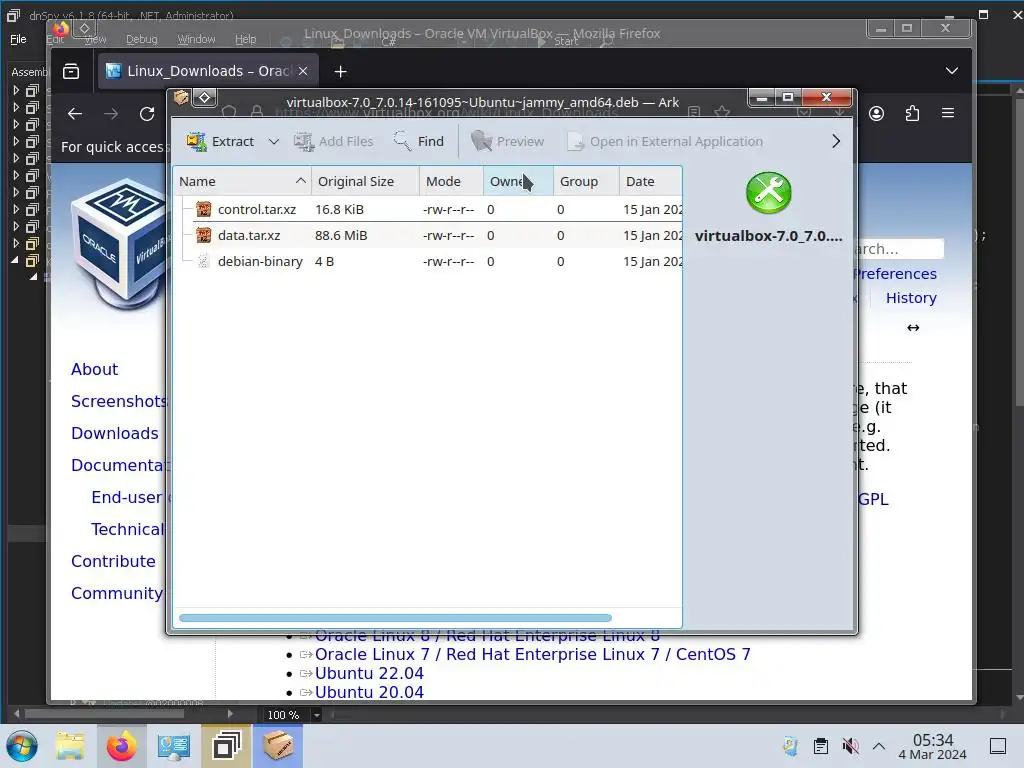Select the debian-binary file name

tap(260, 262)
